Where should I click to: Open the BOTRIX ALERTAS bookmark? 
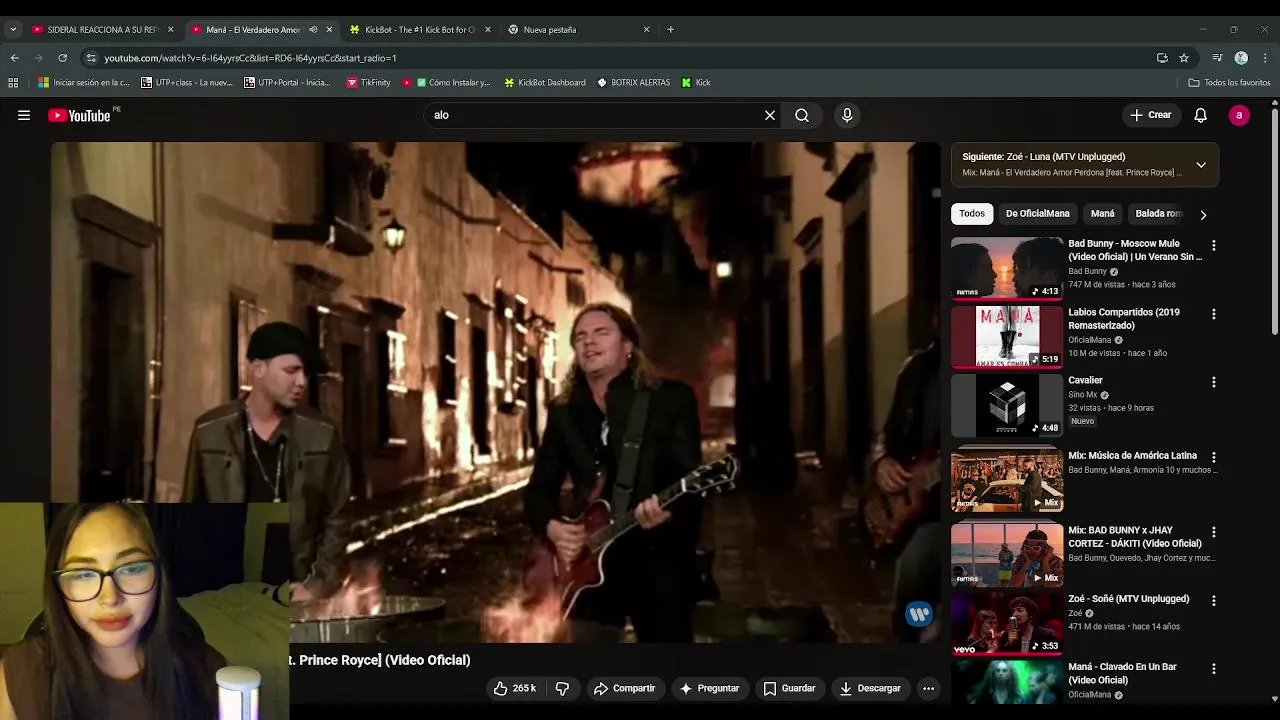click(633, 82)
